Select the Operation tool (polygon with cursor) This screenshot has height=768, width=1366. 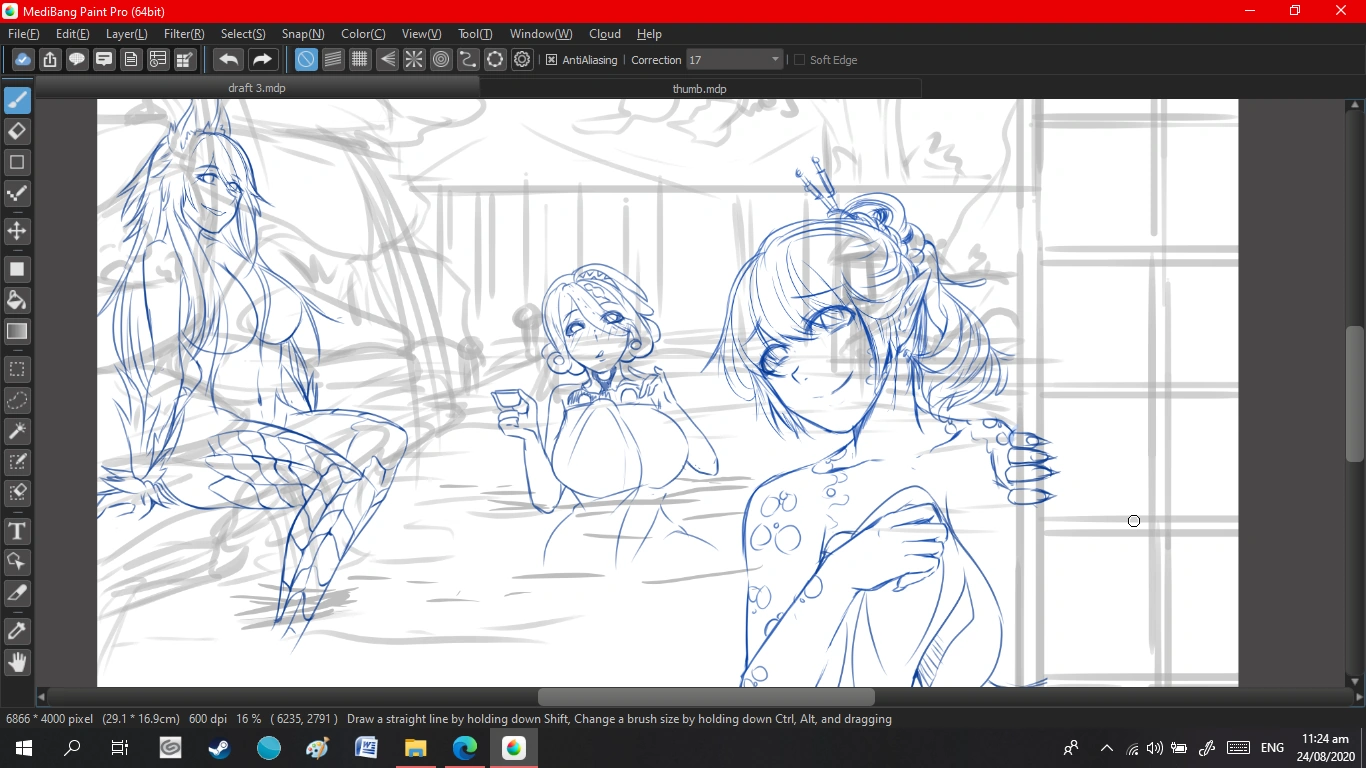17,562
